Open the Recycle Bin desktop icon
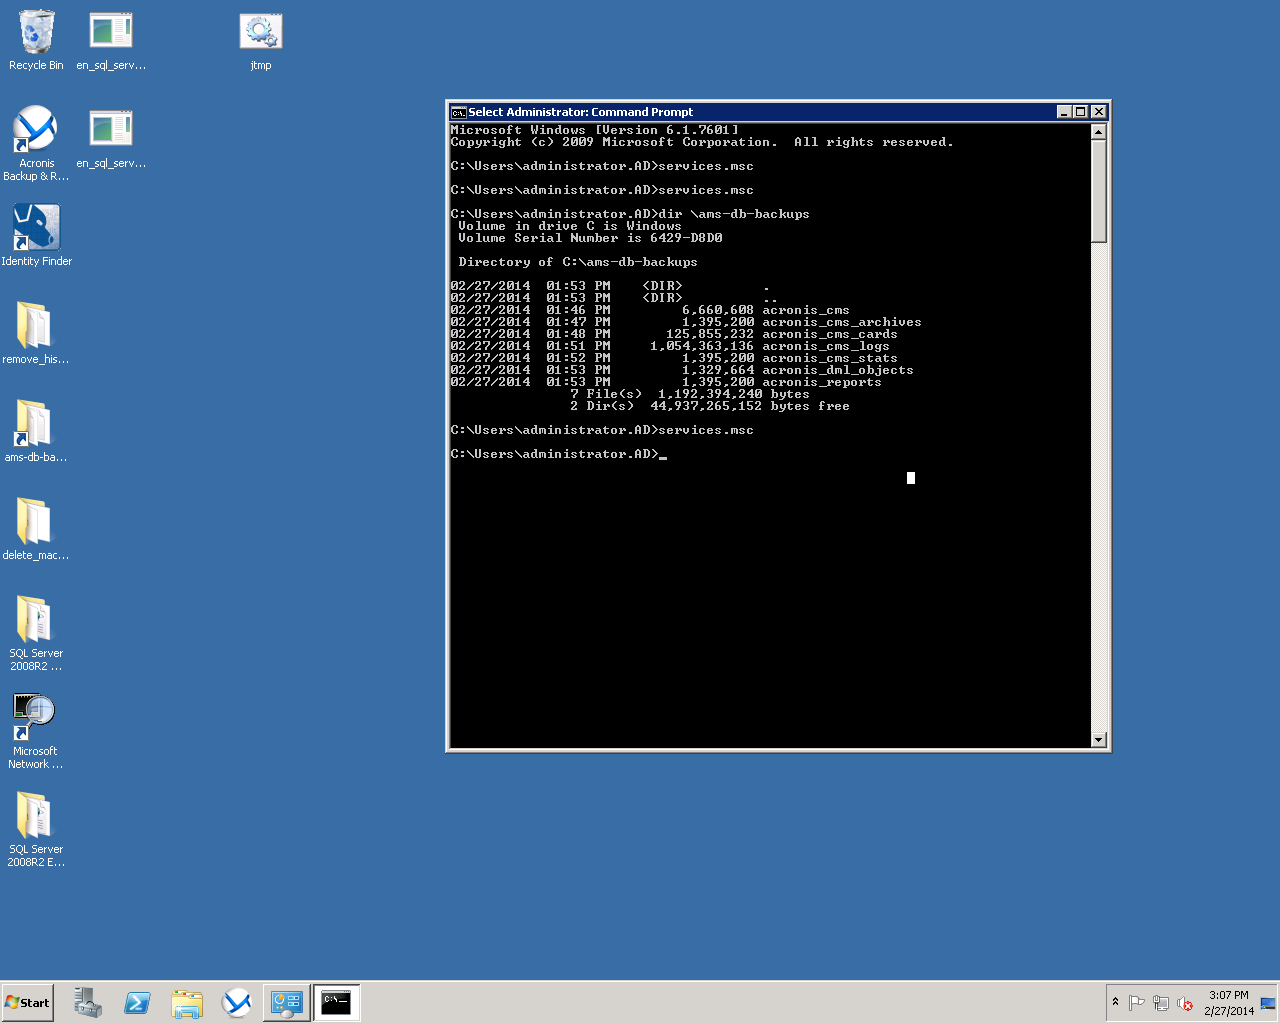 click(x=36, y=41)
